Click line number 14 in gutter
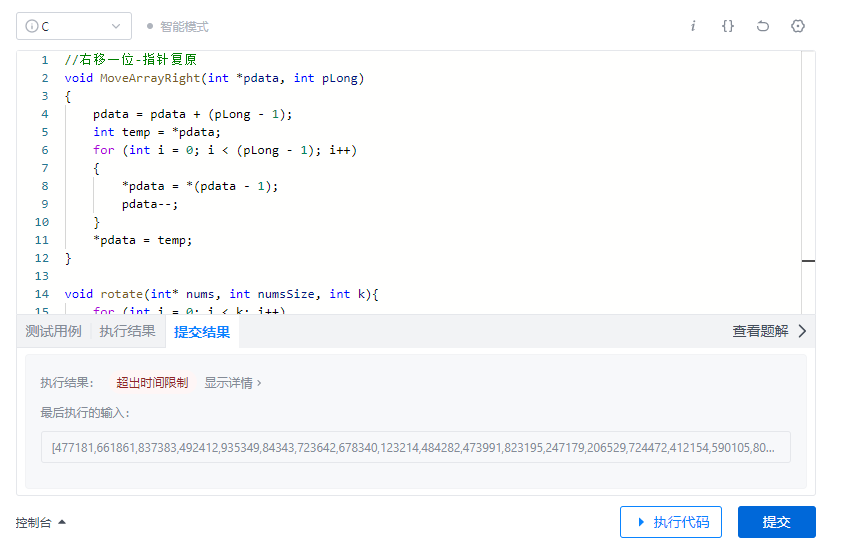Screen dimensions: 841x556 pyautogui.click(x=42, y=294)
